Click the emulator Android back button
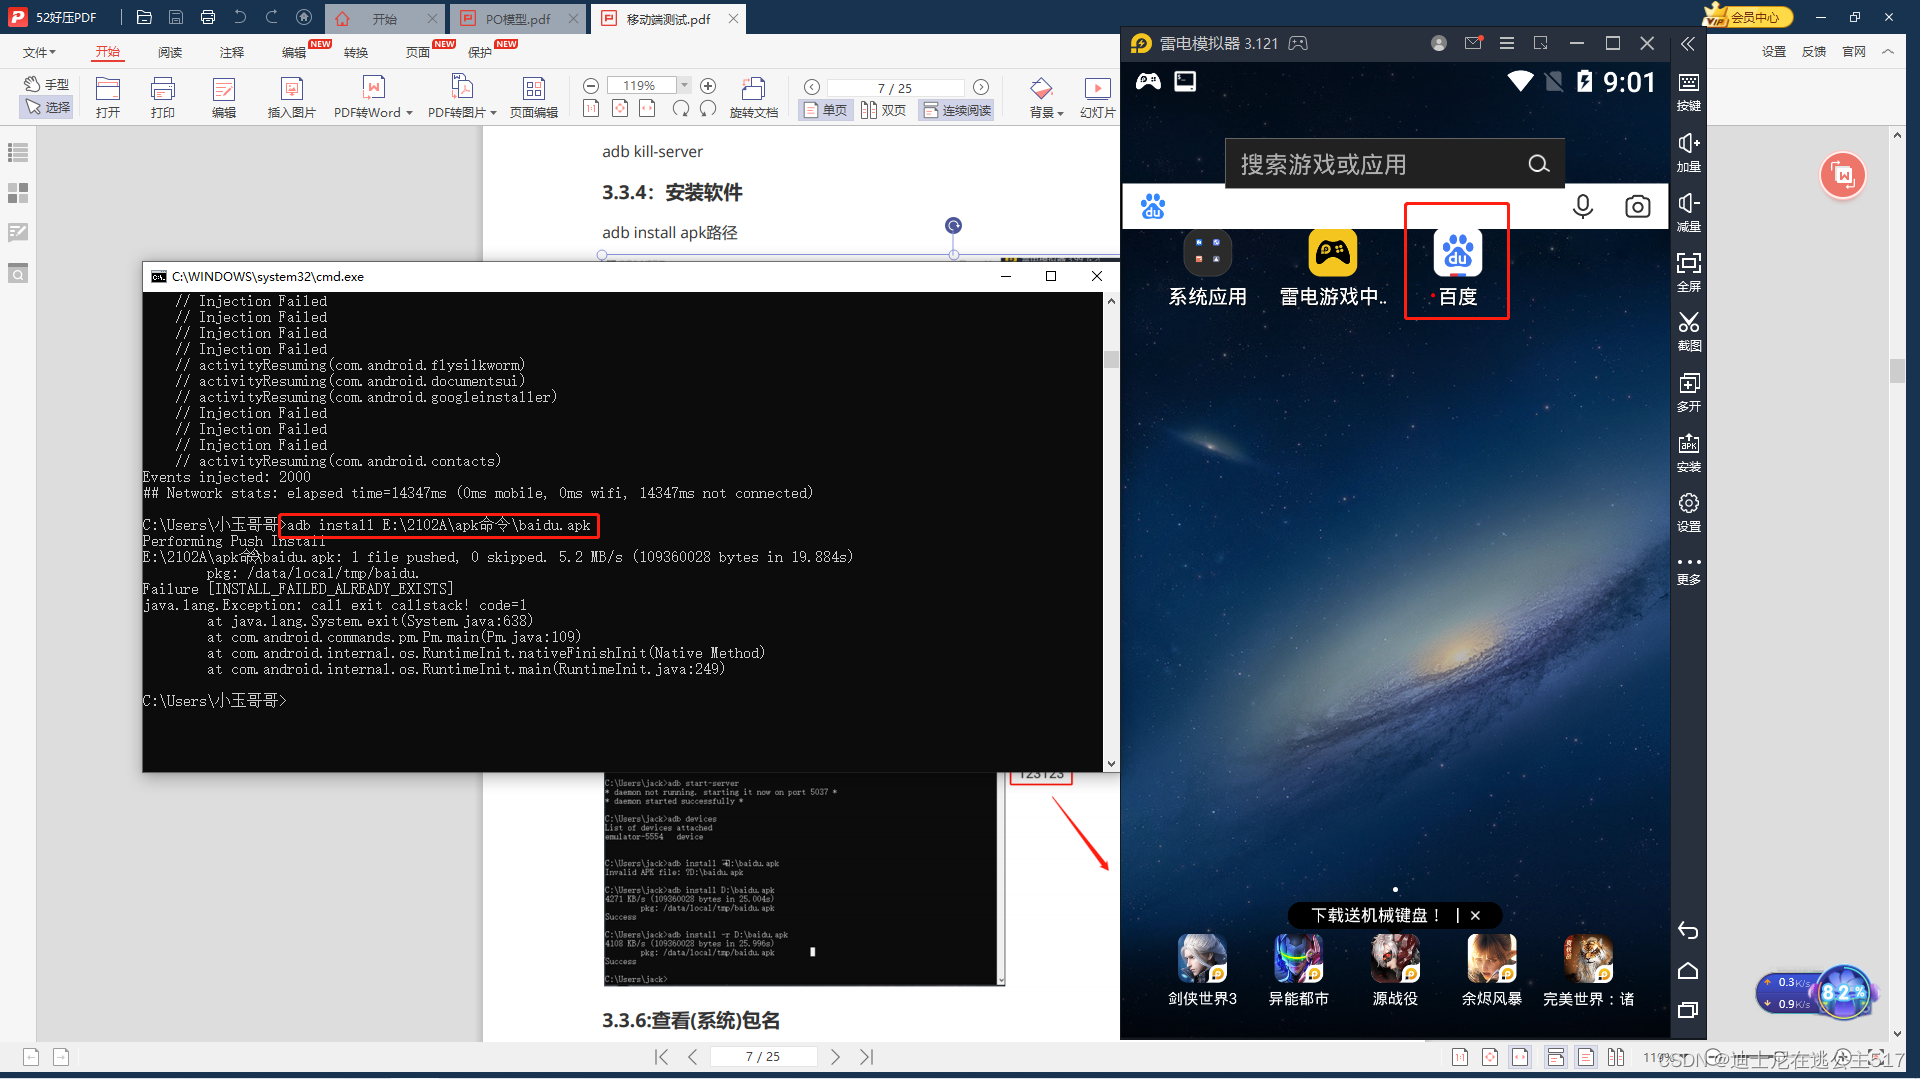The width and height of the screenshot is (1920, 1079). [1688, 931]
